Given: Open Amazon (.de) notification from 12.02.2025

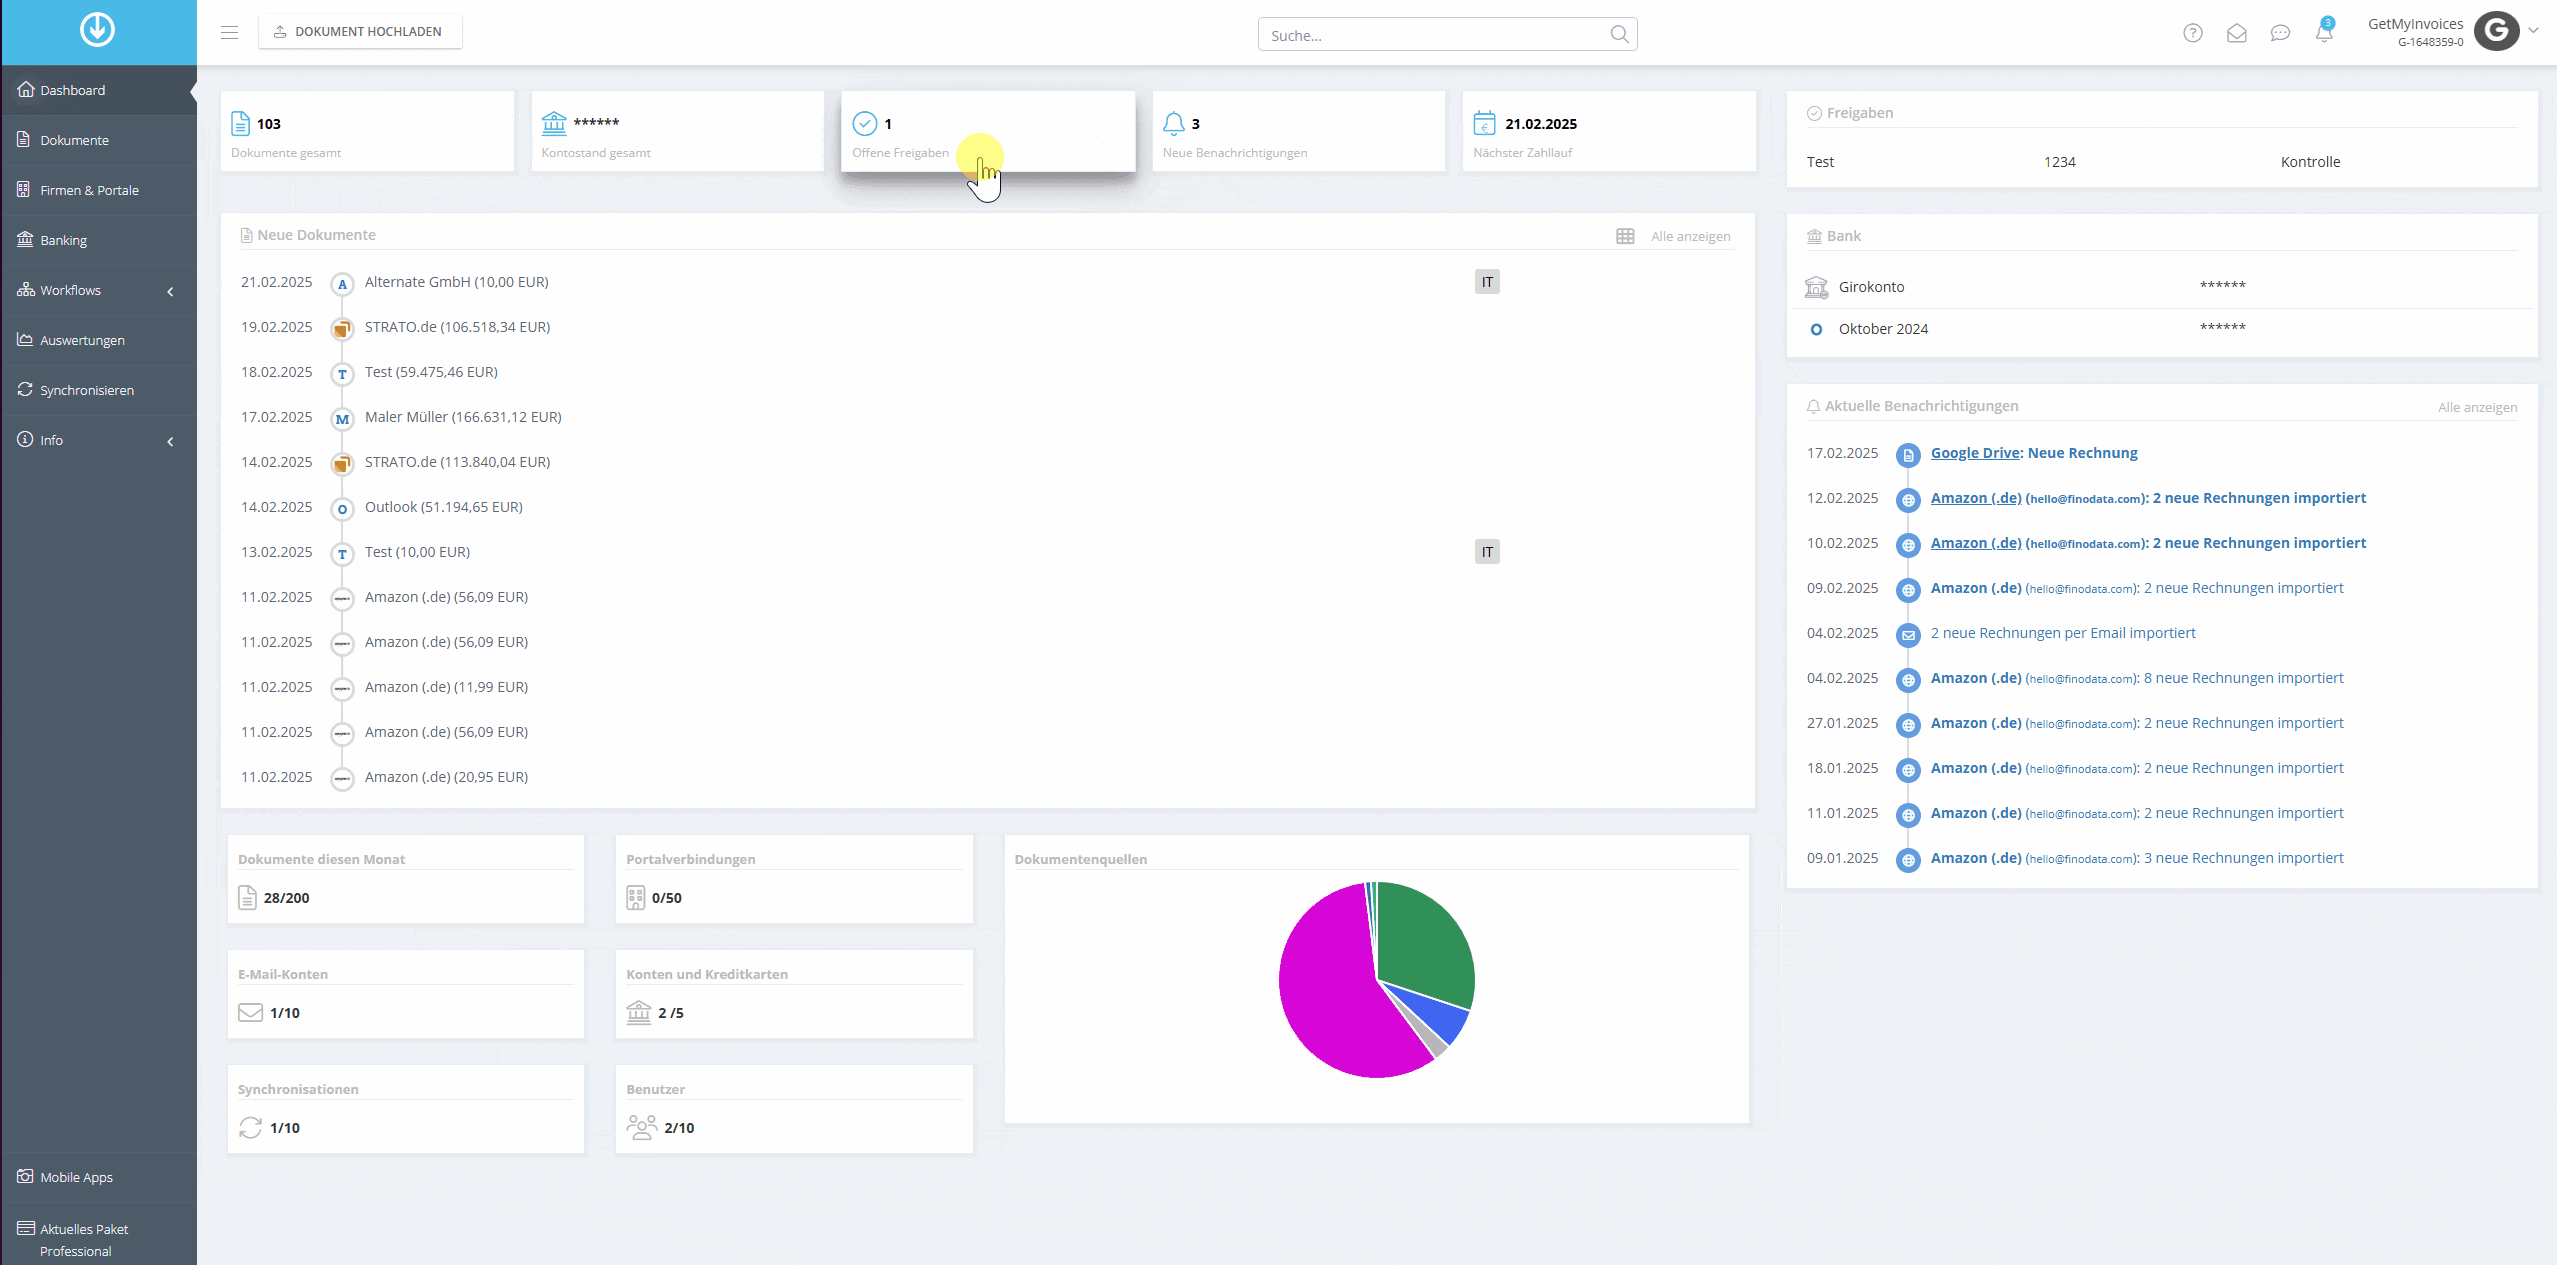Looking at the screenshot, I should 1976,498.
